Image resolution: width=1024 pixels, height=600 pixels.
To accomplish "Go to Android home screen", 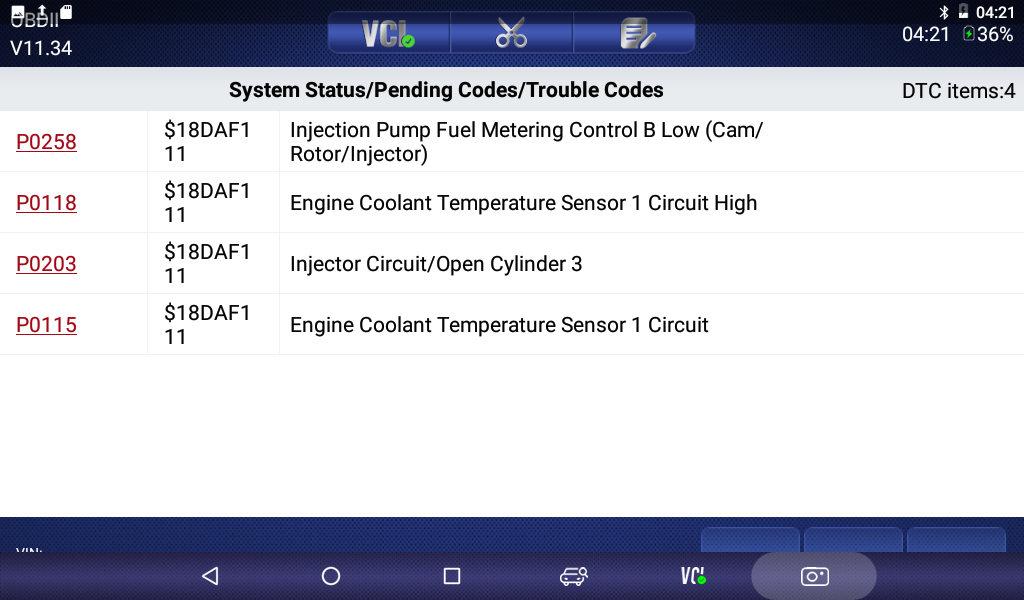I will pyautogui.click(x=331, y=576).
